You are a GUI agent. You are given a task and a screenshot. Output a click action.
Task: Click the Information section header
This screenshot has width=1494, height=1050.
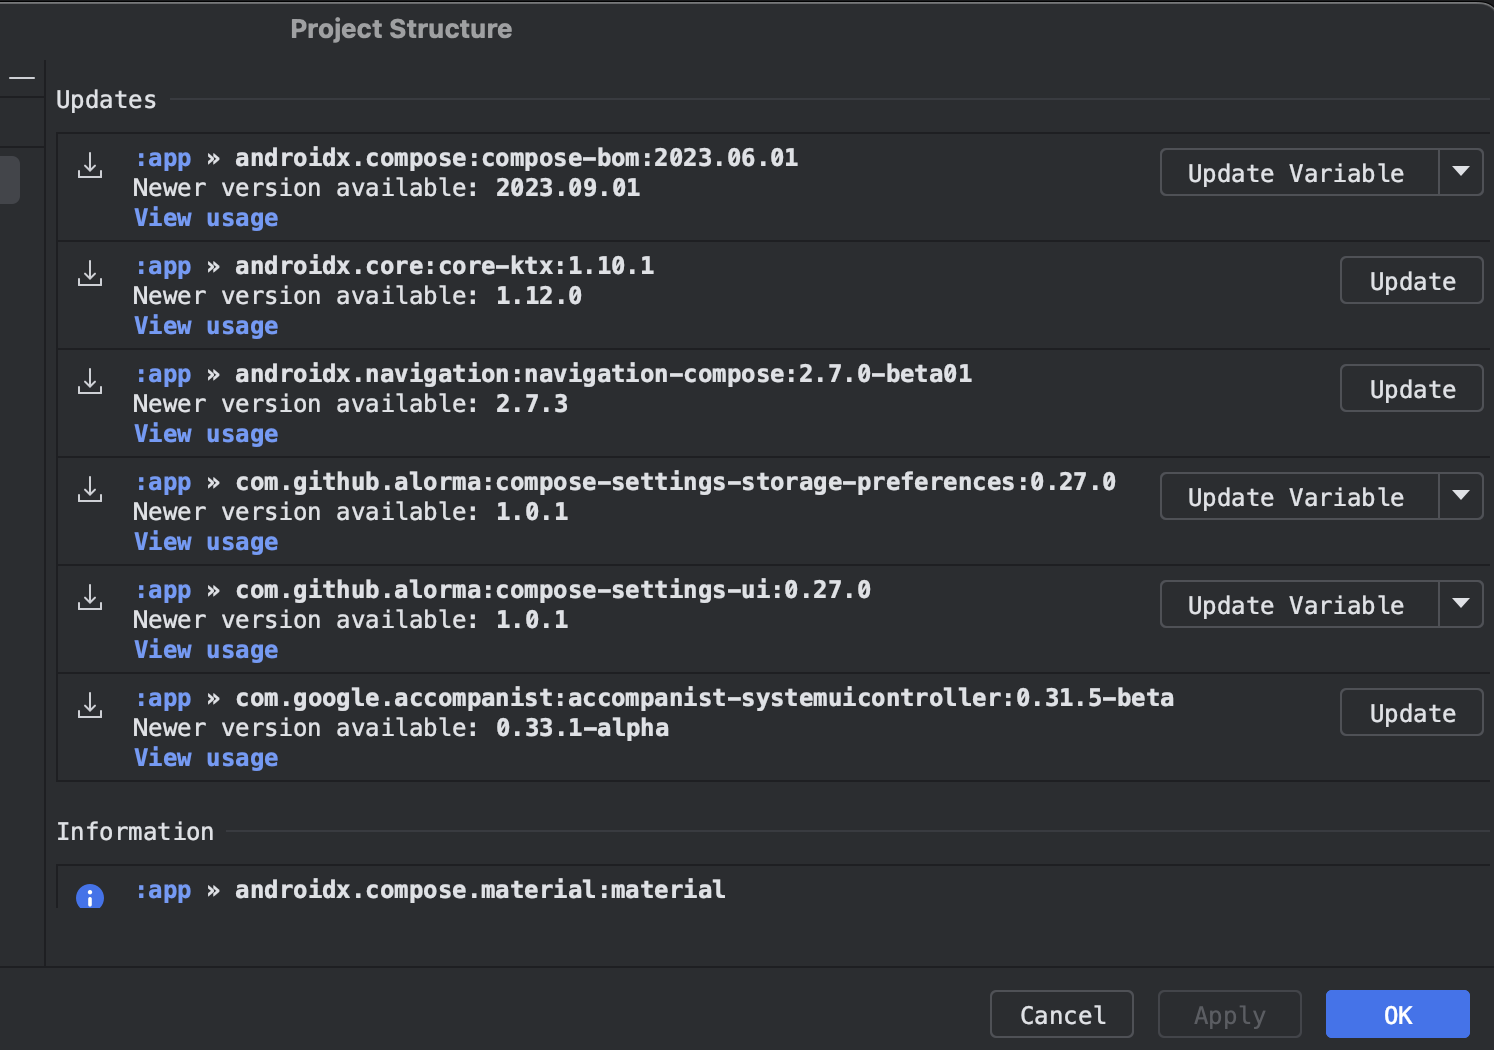[135, 832]
